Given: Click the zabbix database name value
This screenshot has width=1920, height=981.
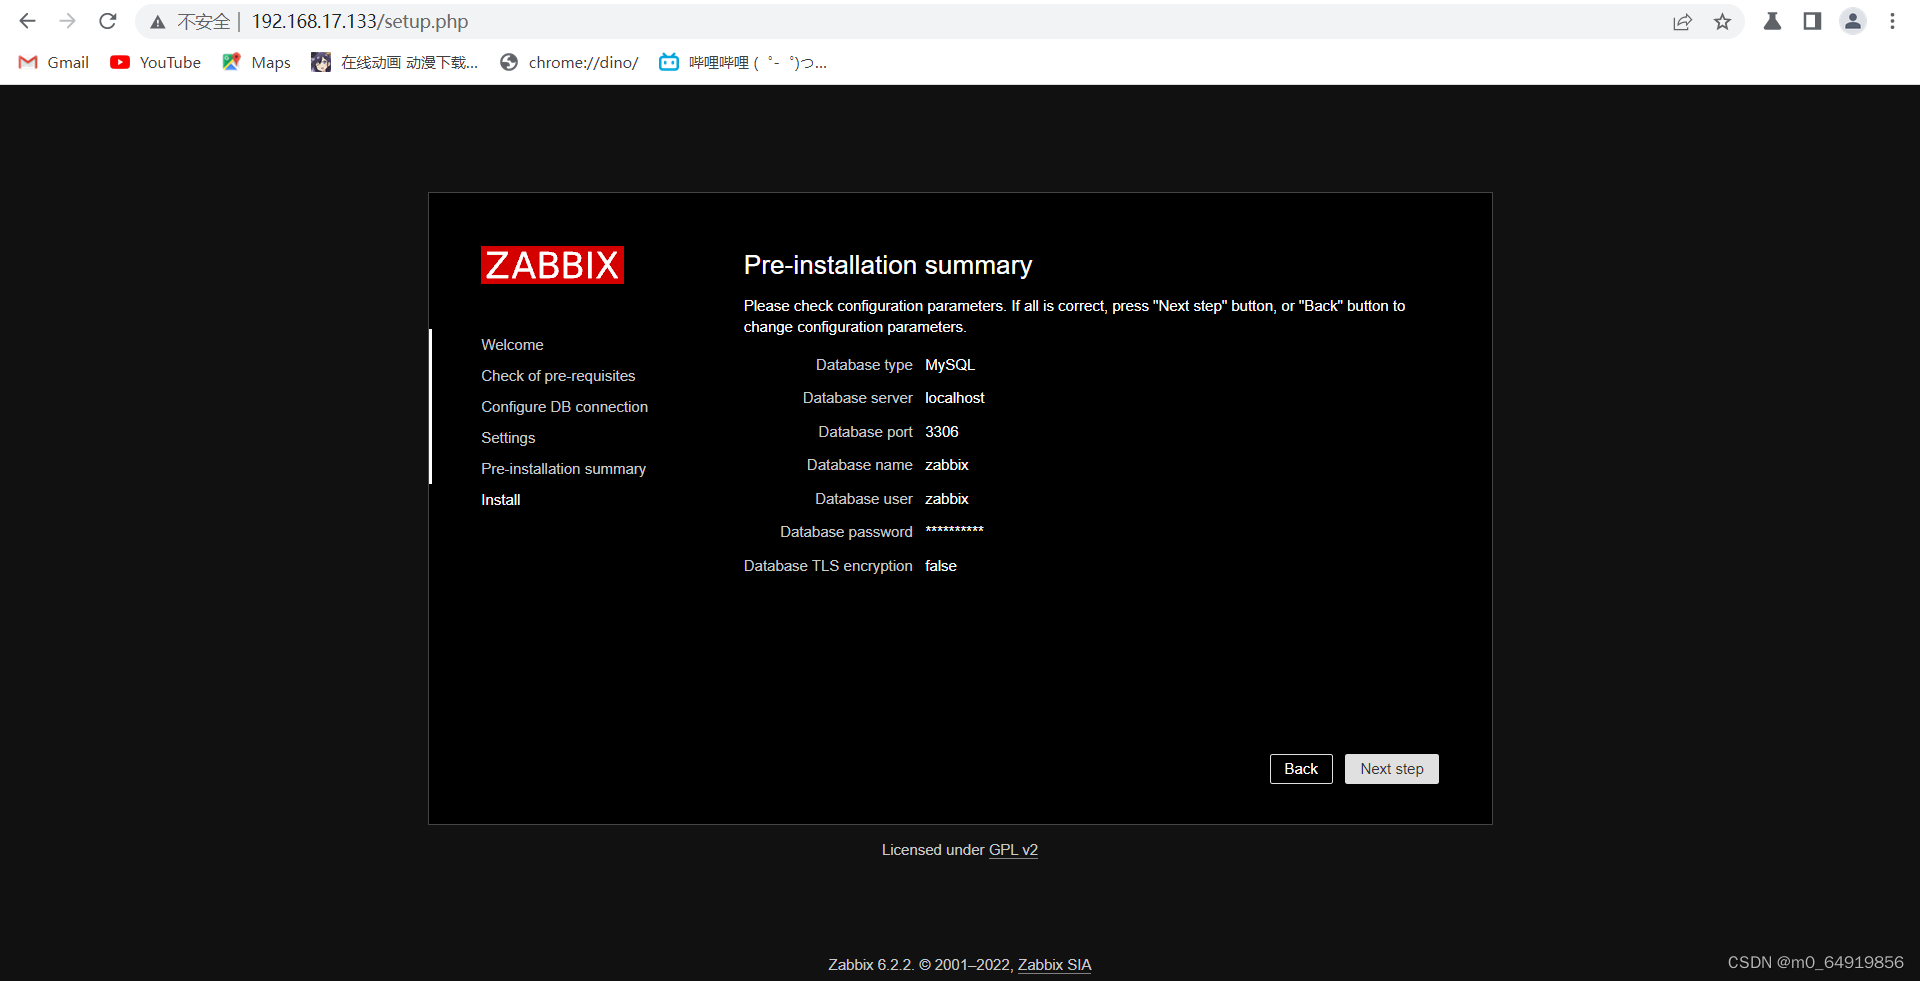Looking at the screenshot, I should pyautogui.click(x=946, y=465).
